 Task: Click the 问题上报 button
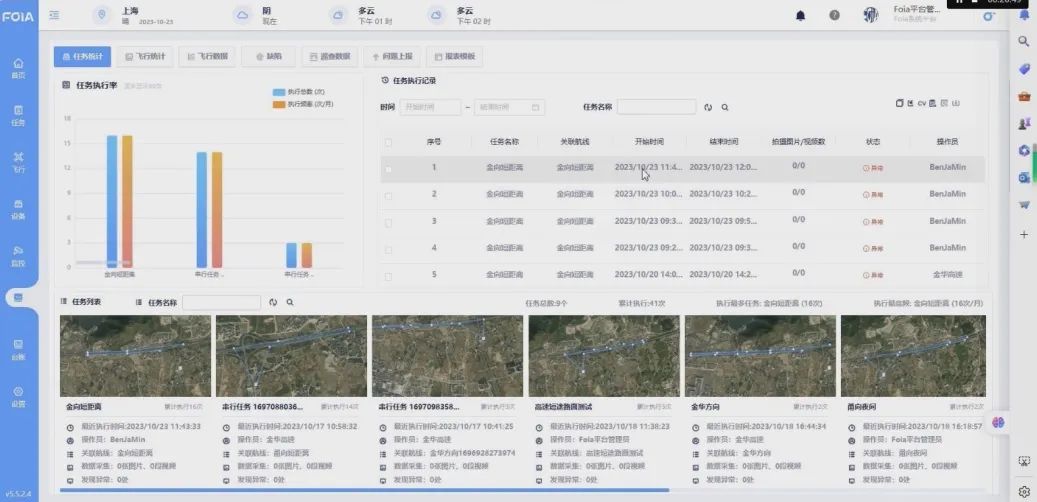point(391,57)
